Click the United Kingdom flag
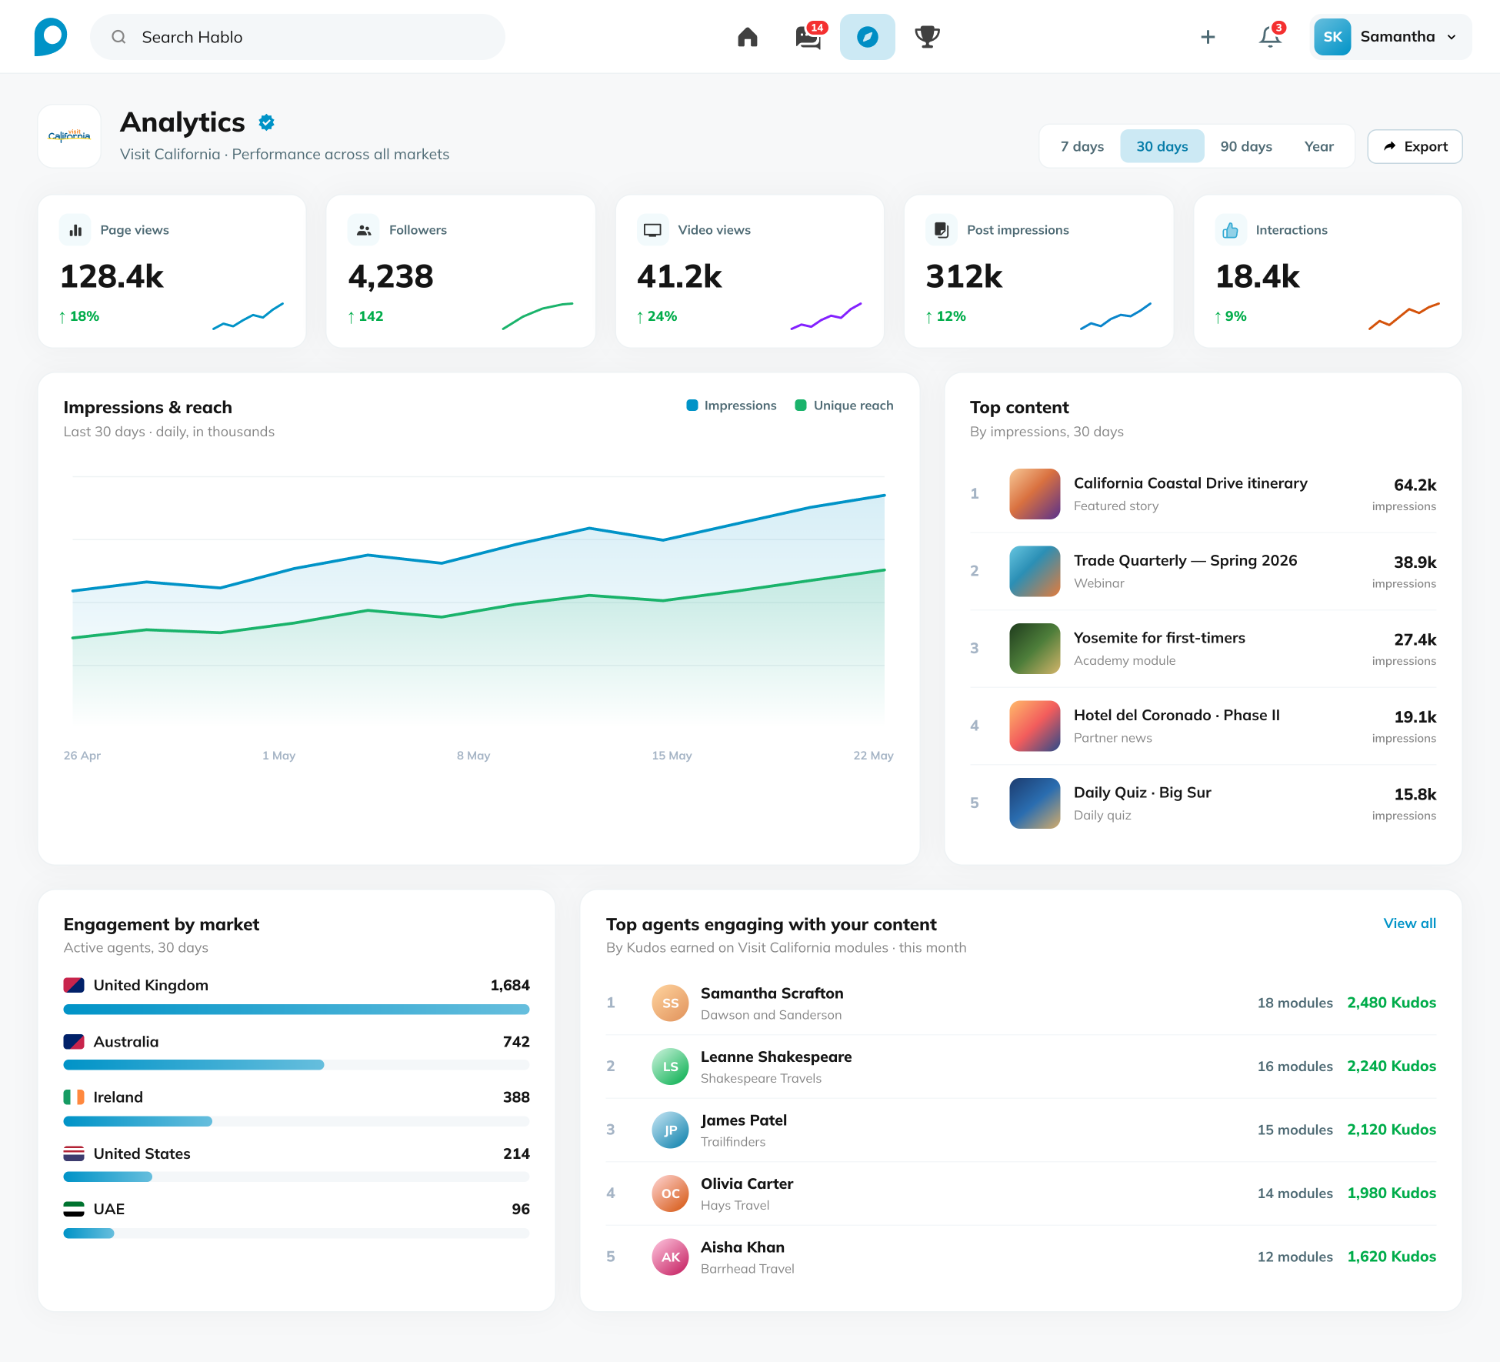1500x1362 pixels. coord(74,985)
